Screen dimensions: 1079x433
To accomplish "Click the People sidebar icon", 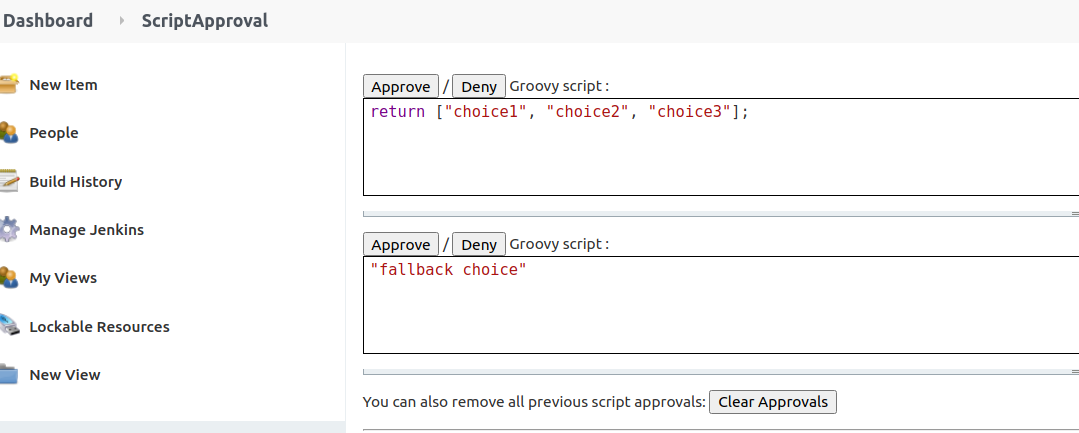I will 9,133.
